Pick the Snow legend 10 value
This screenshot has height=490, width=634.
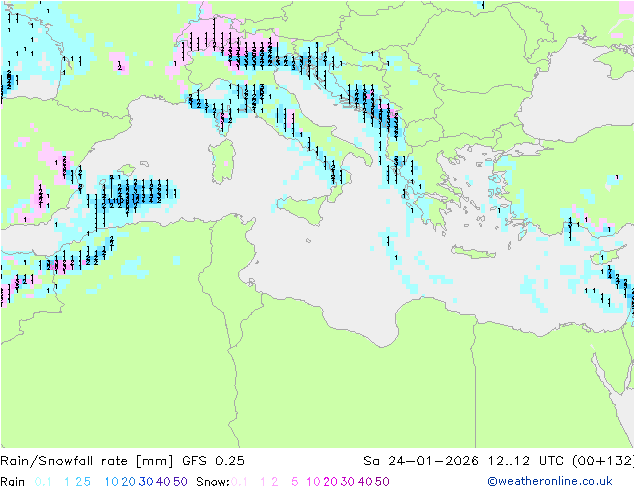coord(313,482)
